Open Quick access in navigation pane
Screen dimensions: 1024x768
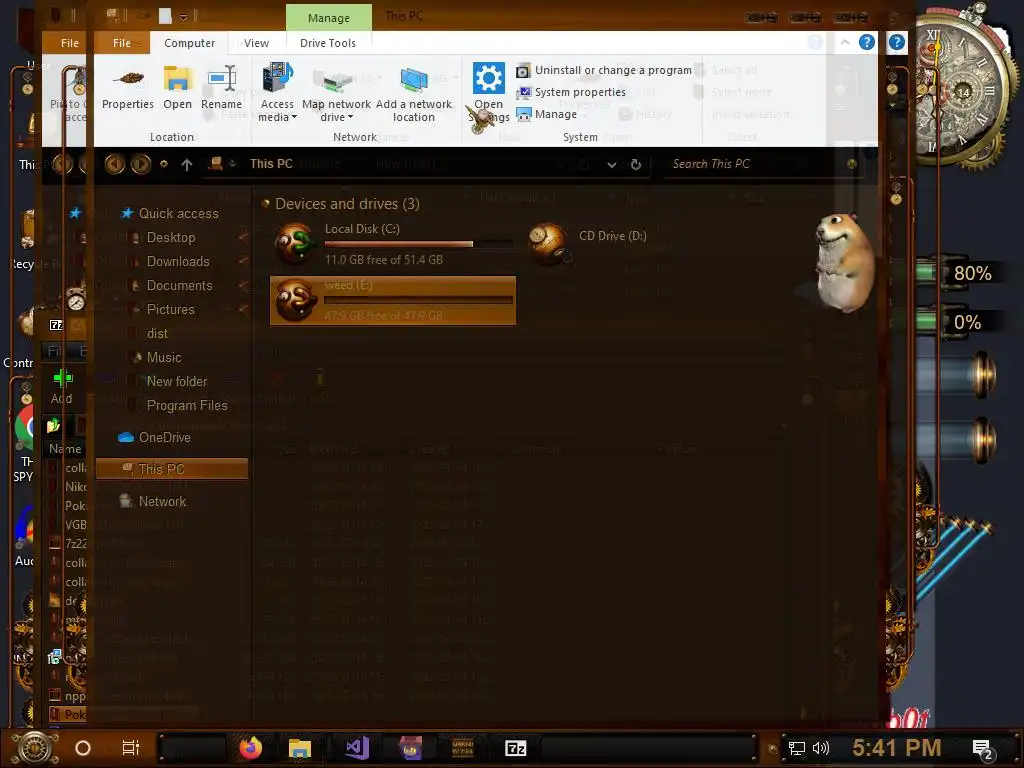pyautogui.click(x=178, y=214)
